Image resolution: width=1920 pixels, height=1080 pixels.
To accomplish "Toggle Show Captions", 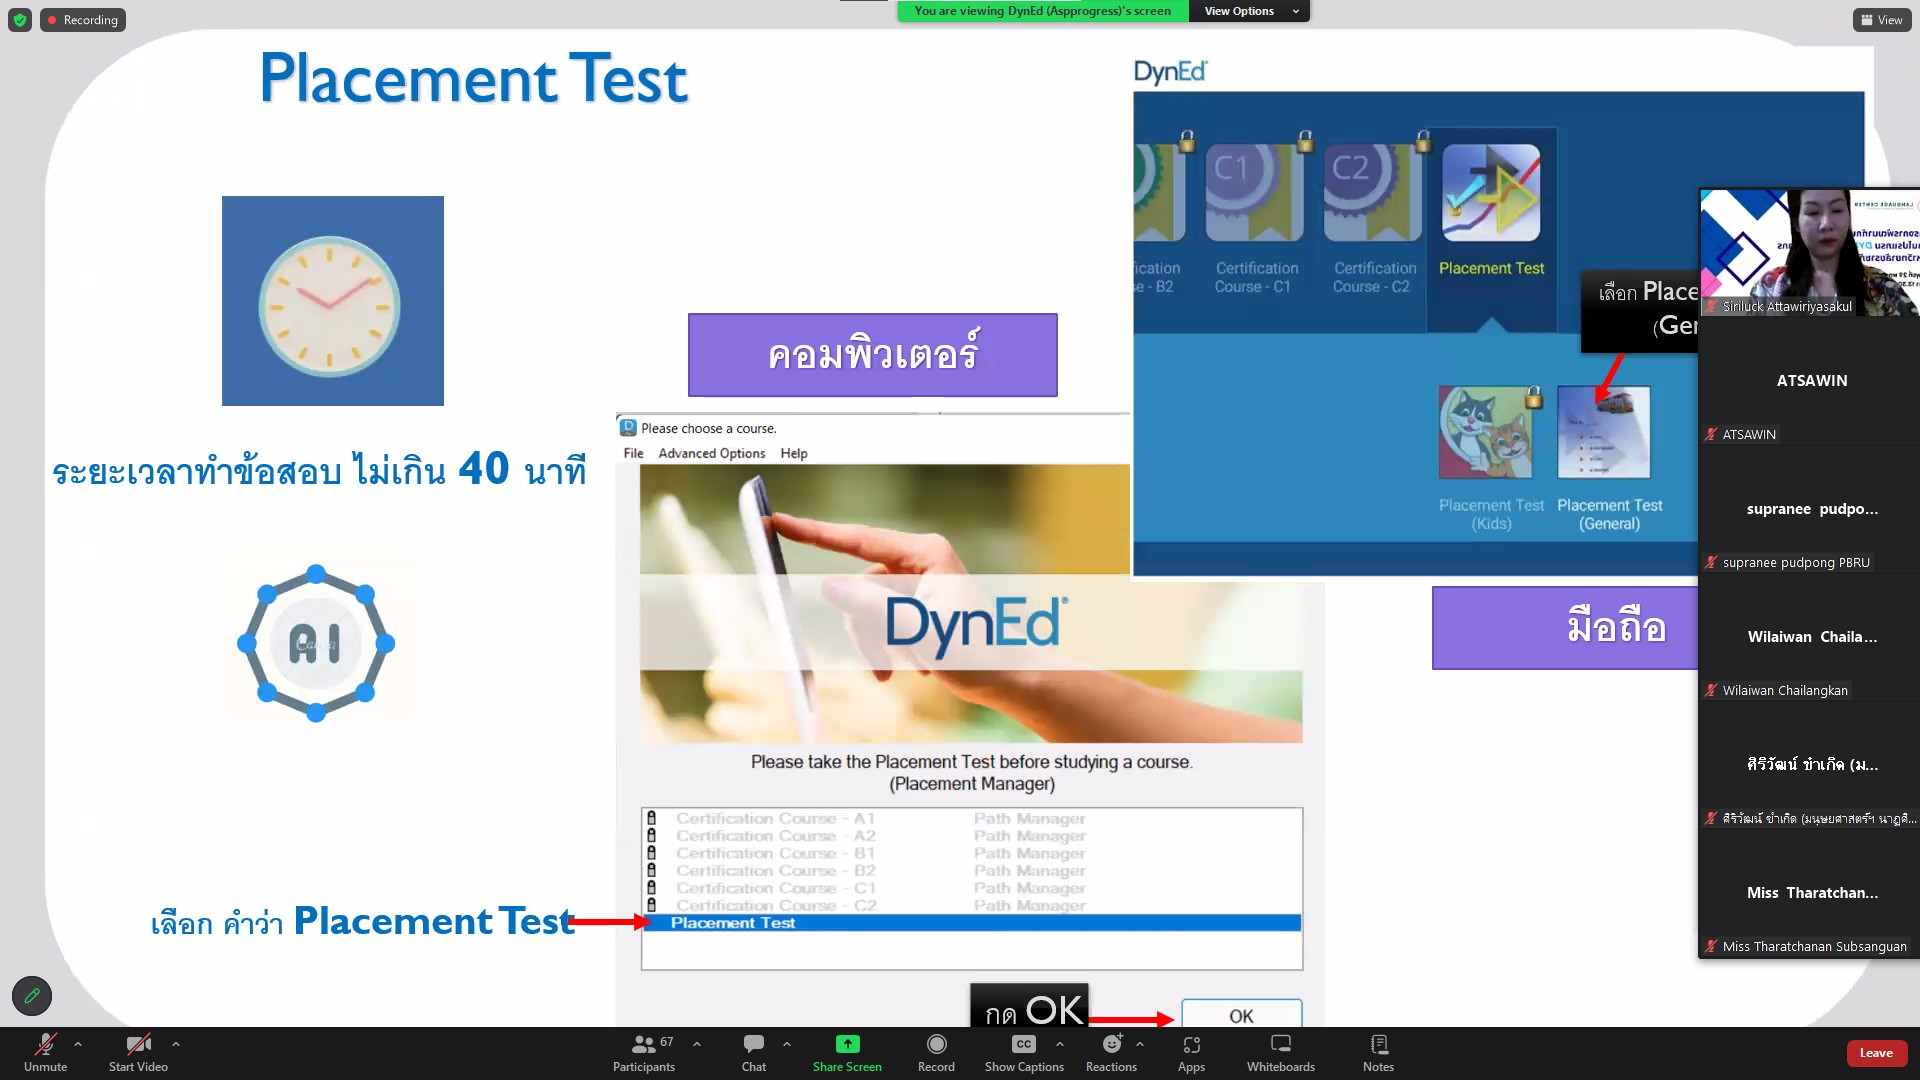I will pyautogui.click(x=1023, y=1052).
